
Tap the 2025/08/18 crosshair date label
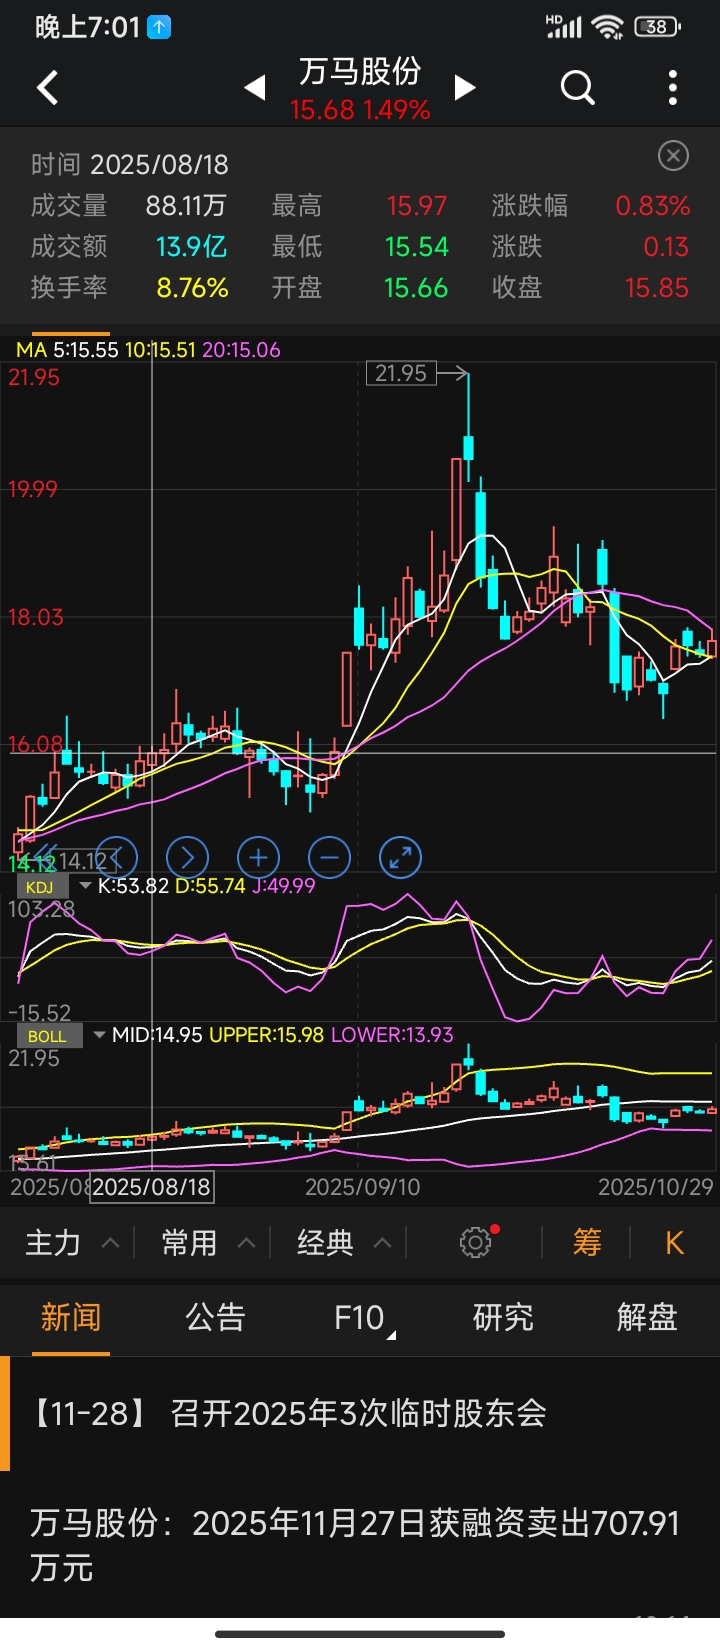click(x=151, y=1187)
